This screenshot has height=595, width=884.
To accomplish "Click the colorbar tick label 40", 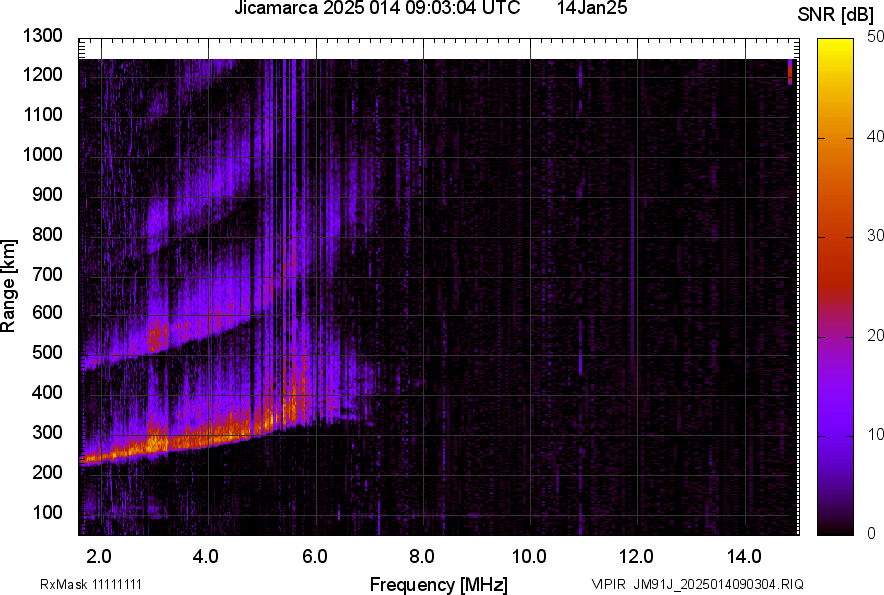I will tap(876, 136).
